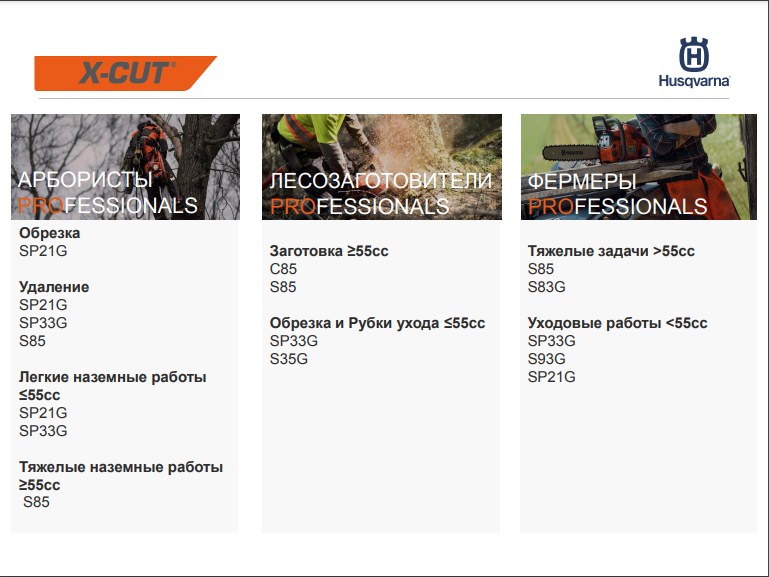Click Уходовые работы <55cc heading
The height and width of the screenshot is (577, 769).
(x=617, y=323)
